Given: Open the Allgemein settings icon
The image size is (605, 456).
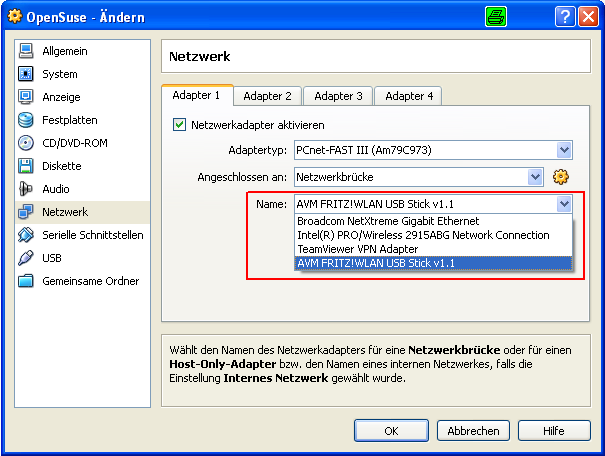Looking at the screenshot, I should (27, 51).
